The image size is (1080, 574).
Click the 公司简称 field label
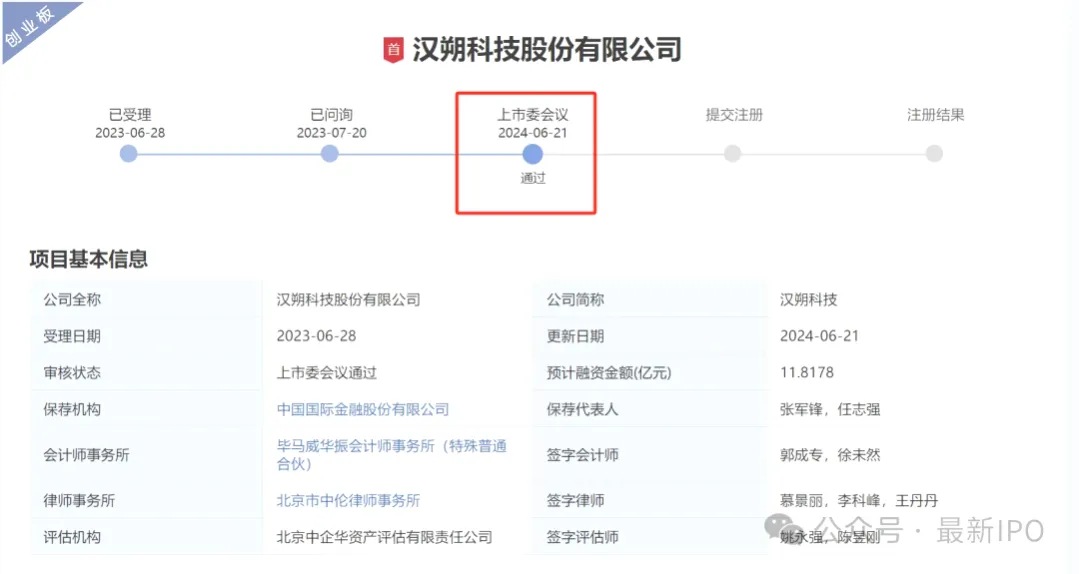pyautogui.click(x=575, y=300)
